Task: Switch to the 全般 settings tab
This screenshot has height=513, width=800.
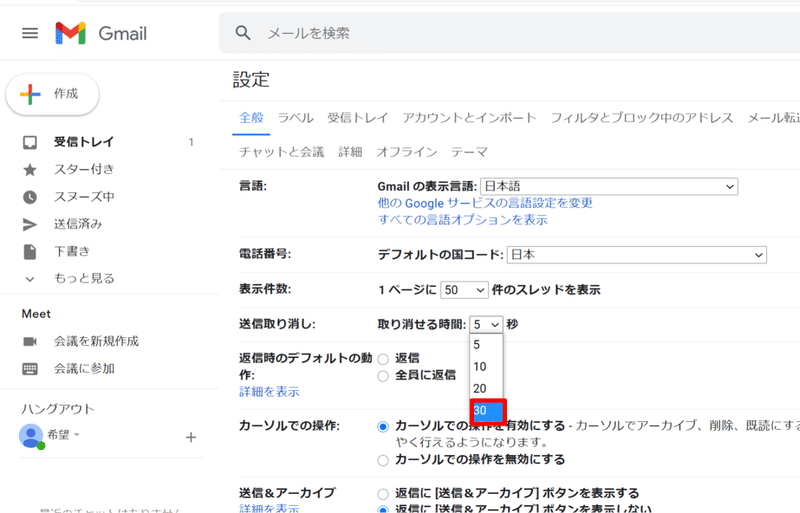Action: click(x=252, y=118)
